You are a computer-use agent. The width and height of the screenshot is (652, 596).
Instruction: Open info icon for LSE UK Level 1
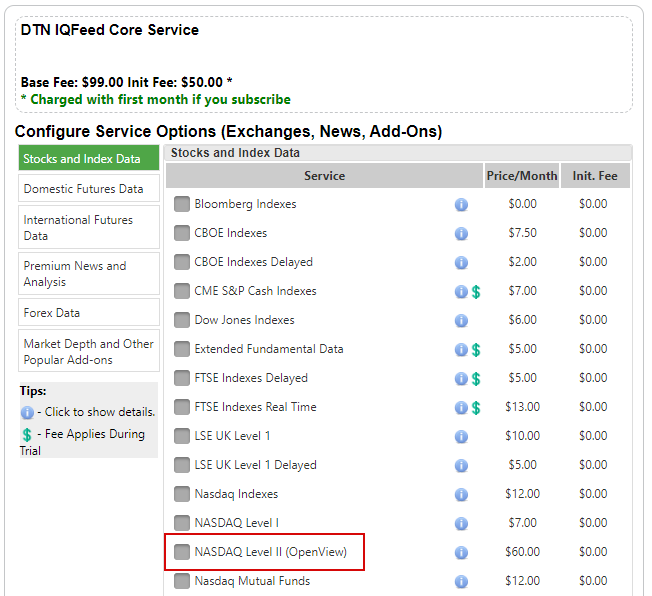click(461, 437)
